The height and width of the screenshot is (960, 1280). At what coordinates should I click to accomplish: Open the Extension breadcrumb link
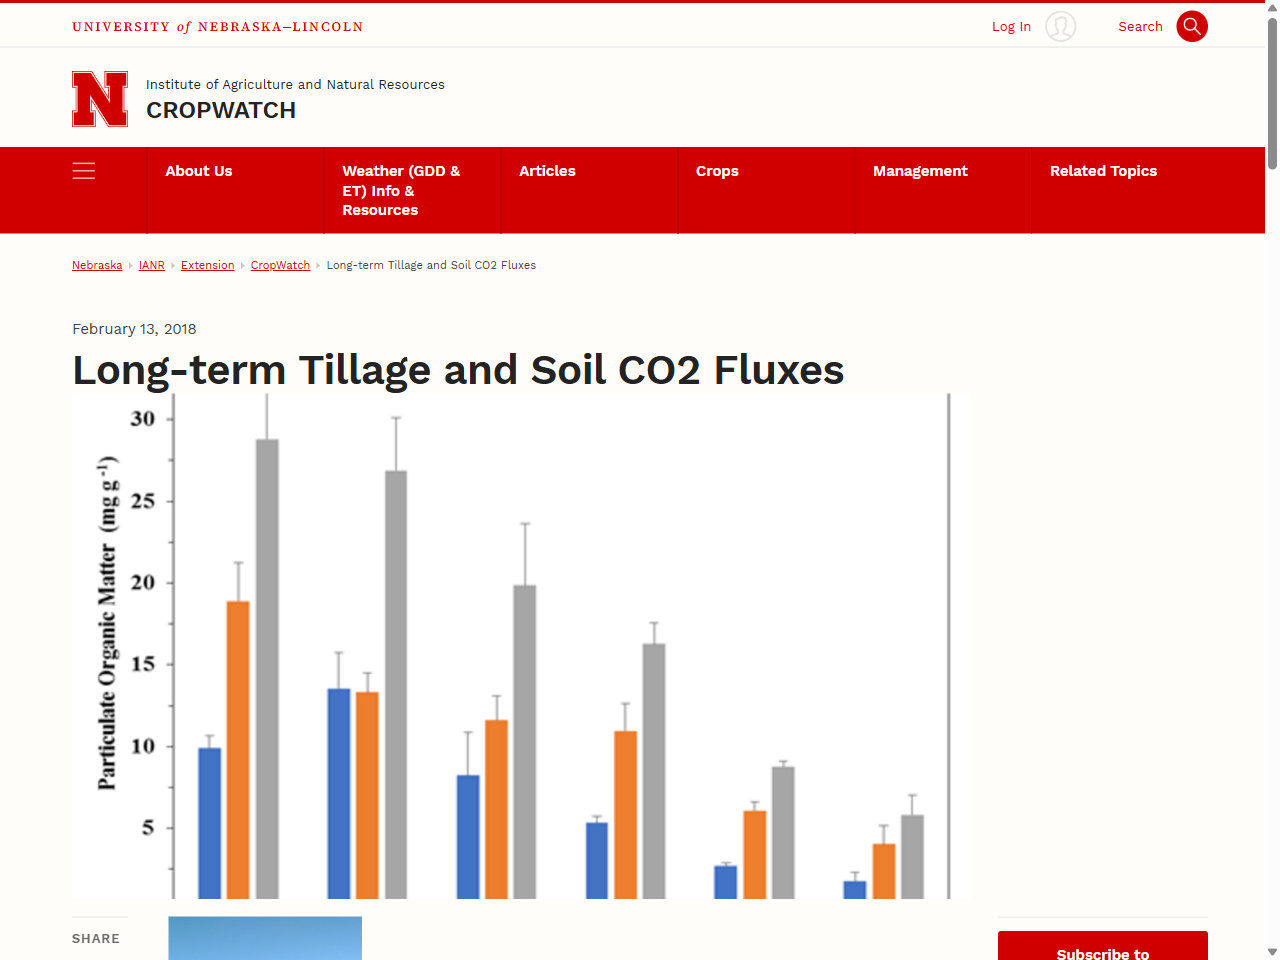click(x=207, y=265)
